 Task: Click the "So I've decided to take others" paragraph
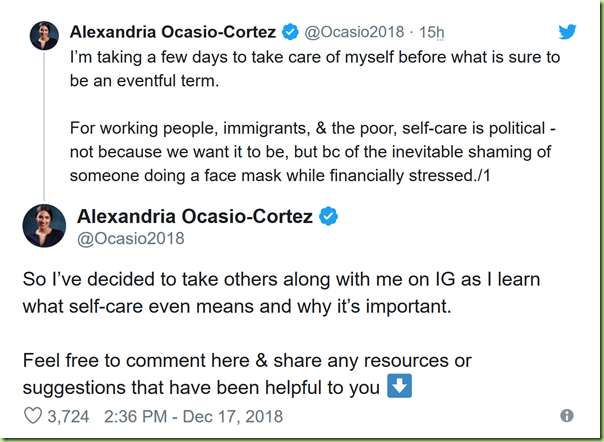[x=281, y=292]
